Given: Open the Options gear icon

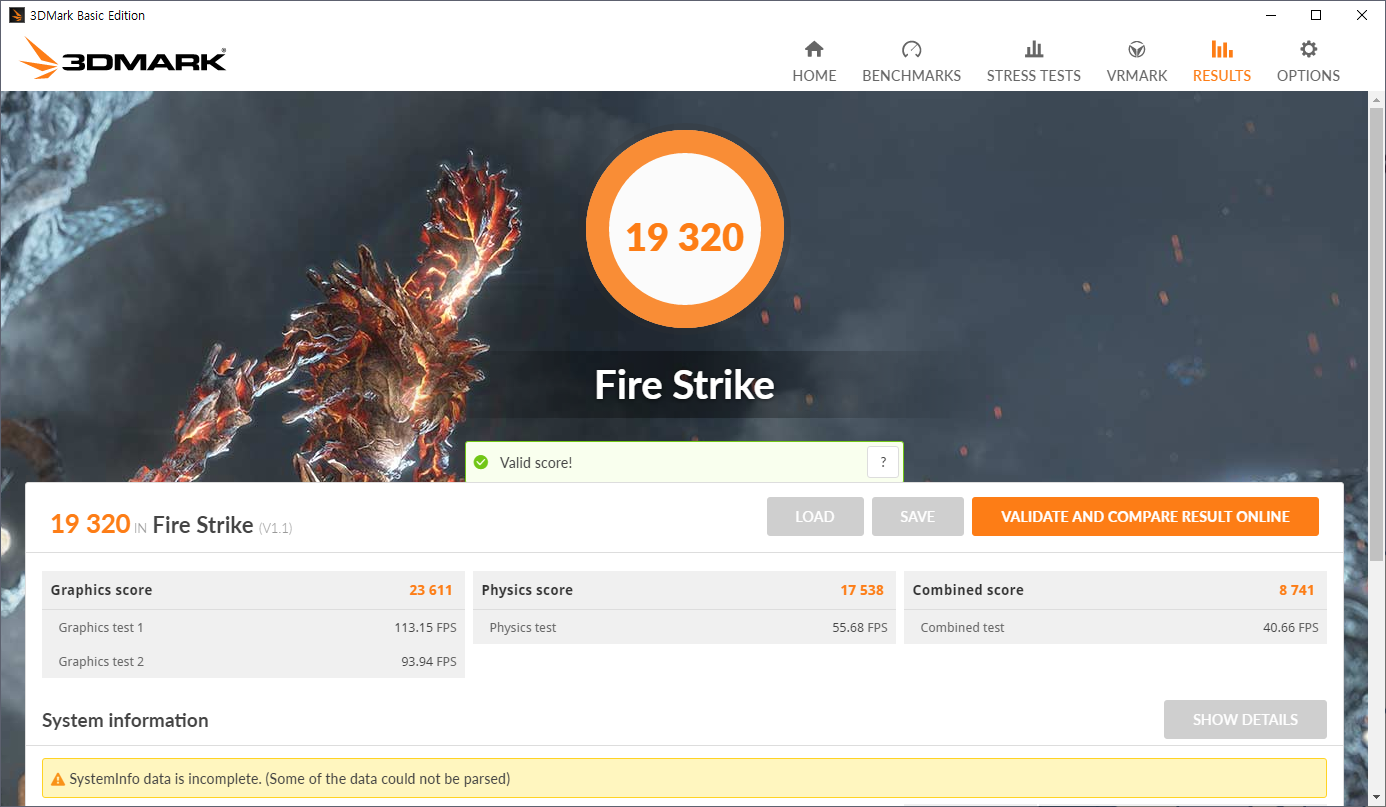Looking at the screenshot, I should tap(1308, 49).
